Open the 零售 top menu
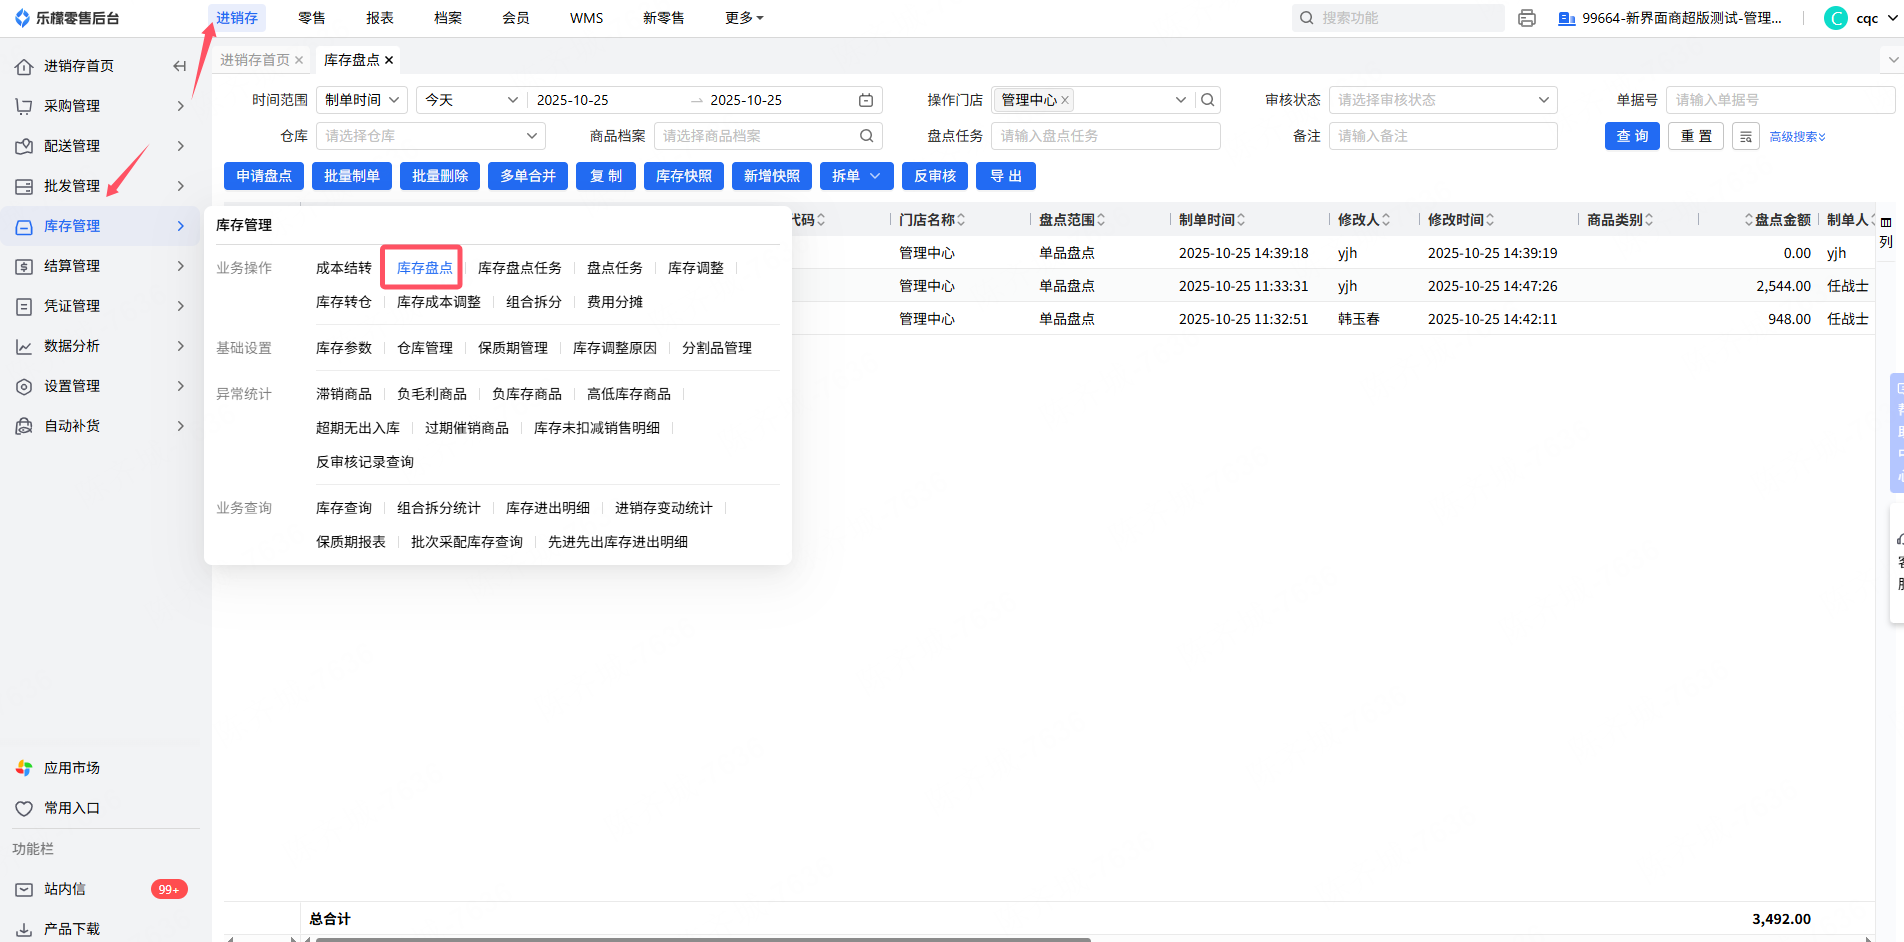The width and height of the screenshot is (1904, 942). point(312,18)
